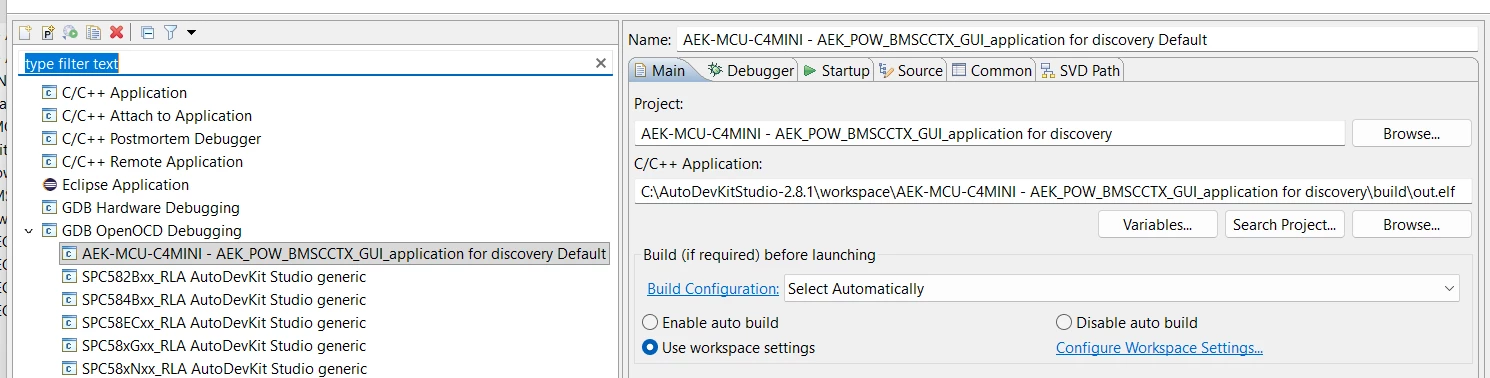1490x378 pixels.
Task: Click the Eclipse Application sphere icon
Action: tap(49, 185)
